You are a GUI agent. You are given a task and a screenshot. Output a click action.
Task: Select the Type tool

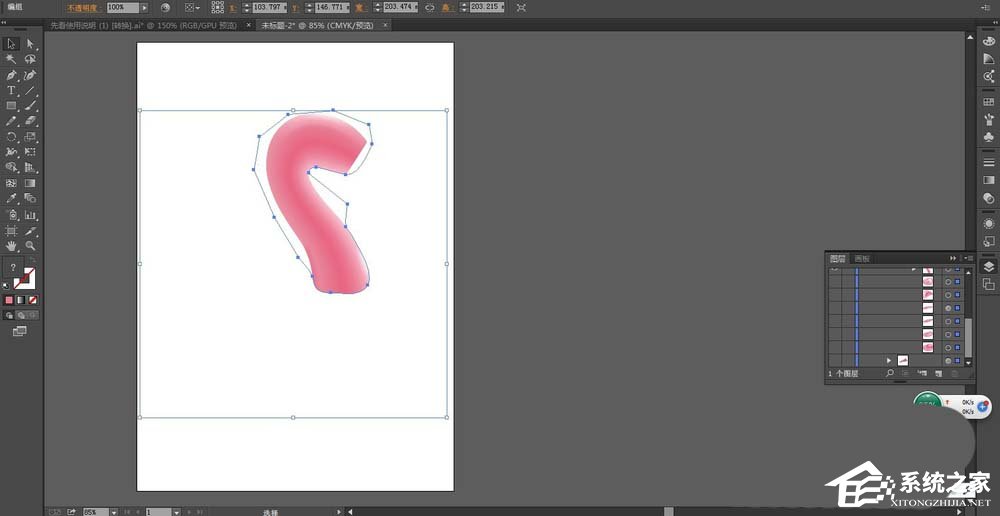coord(11,90)
